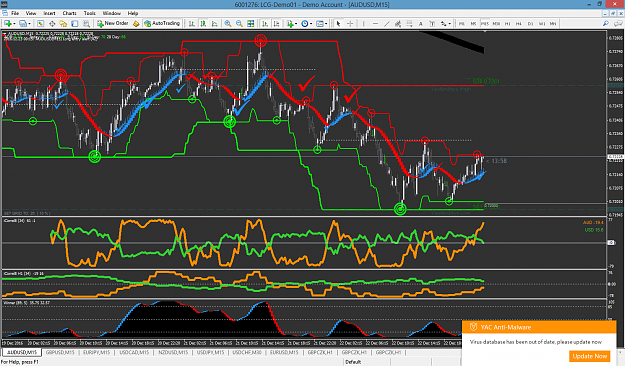Image resolution: width=625 pixels, height=366 pixels.
Task: Switch to the GBPUSD,M15 chart tab
Action: 60,353
